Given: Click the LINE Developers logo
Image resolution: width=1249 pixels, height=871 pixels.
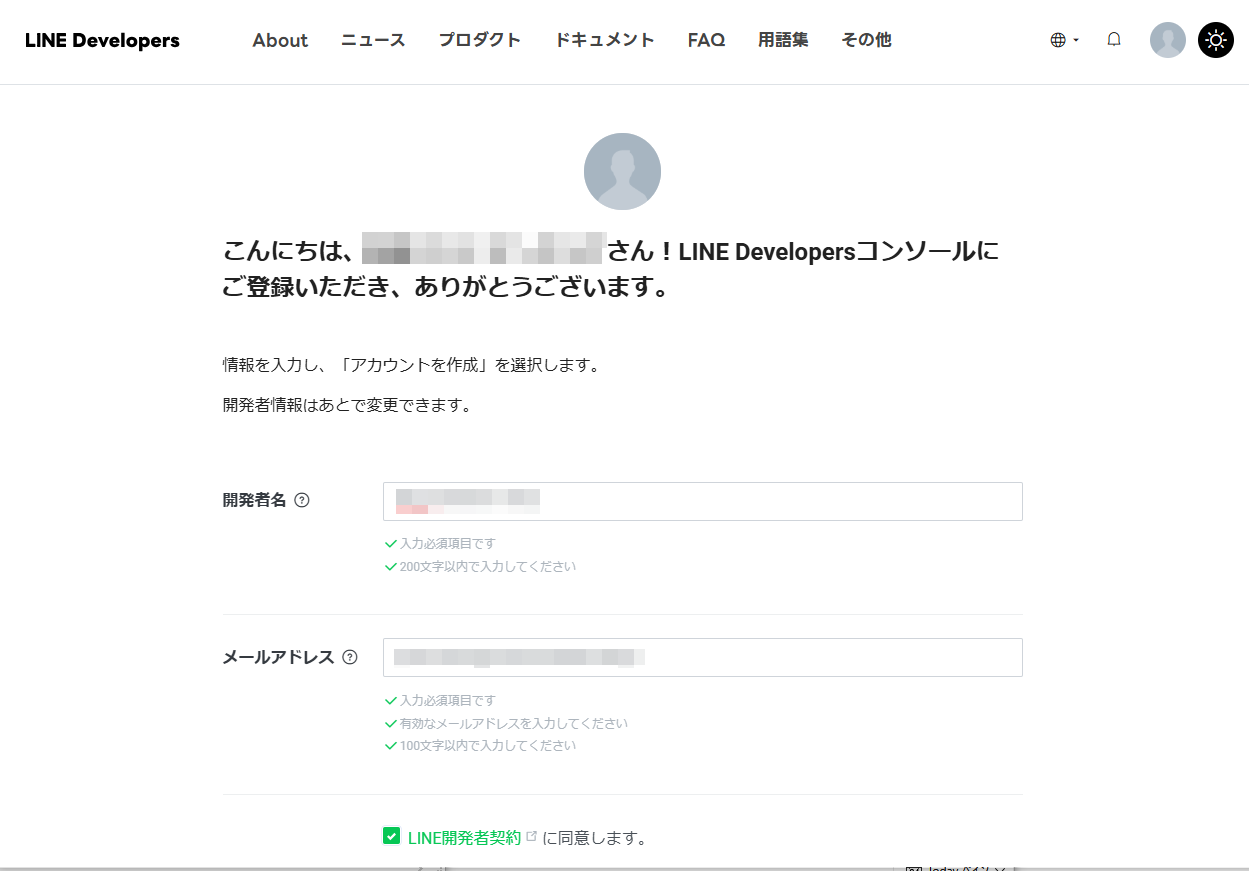Looking at the screenshot, I should 102,41.
